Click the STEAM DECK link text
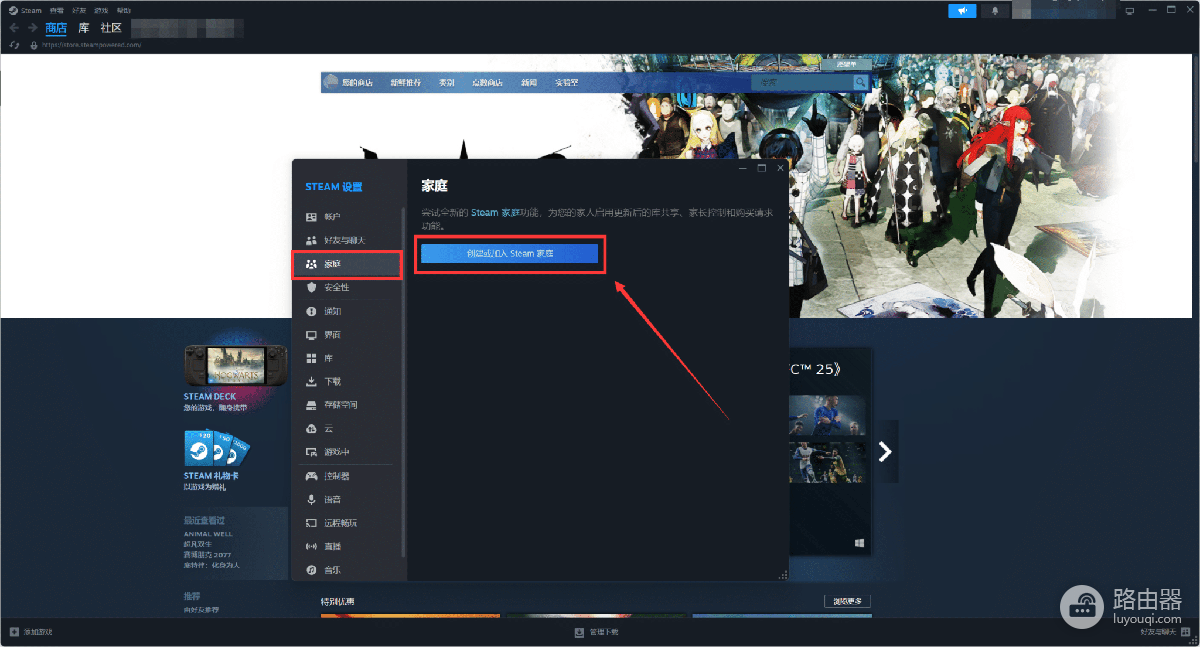Viewport: 1200px width, 647px height. 210,397
